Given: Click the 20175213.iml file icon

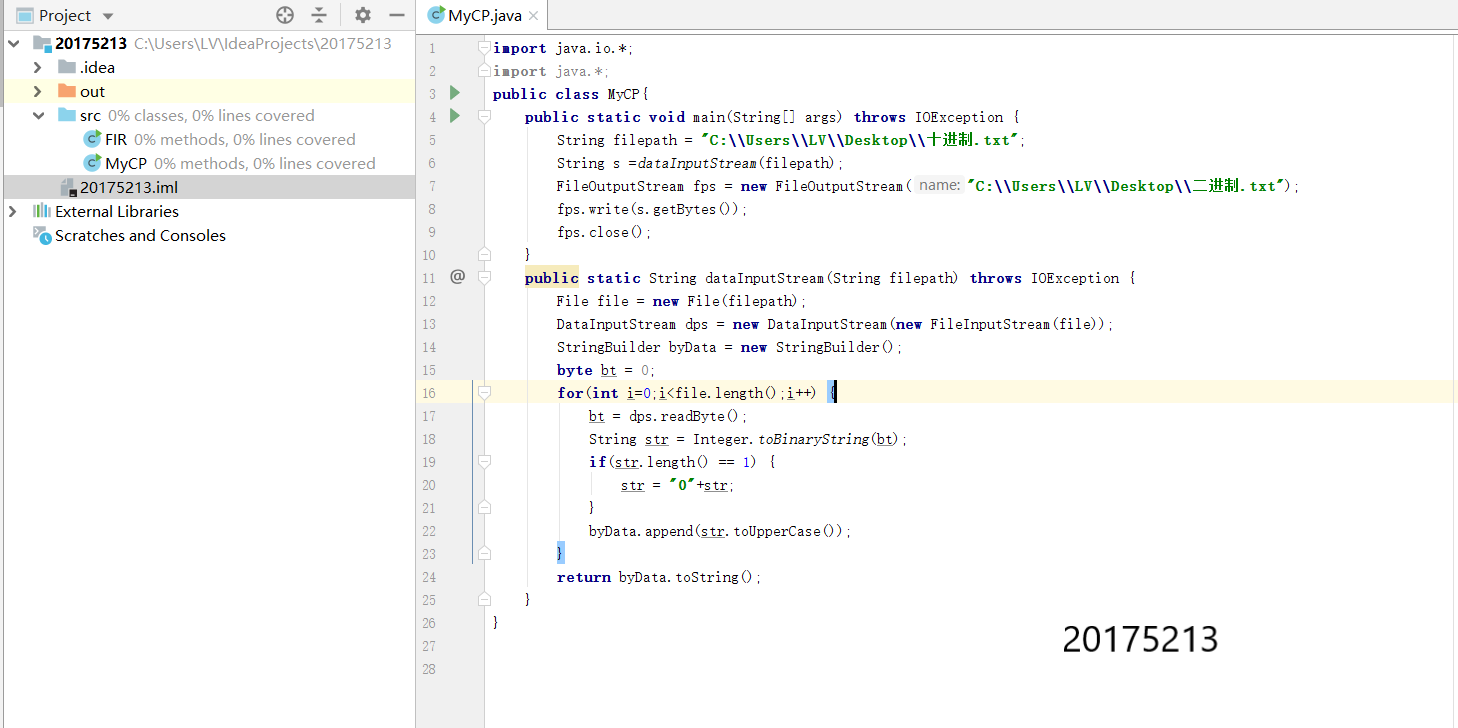Looking at the screenshot, I should [68, 187].
